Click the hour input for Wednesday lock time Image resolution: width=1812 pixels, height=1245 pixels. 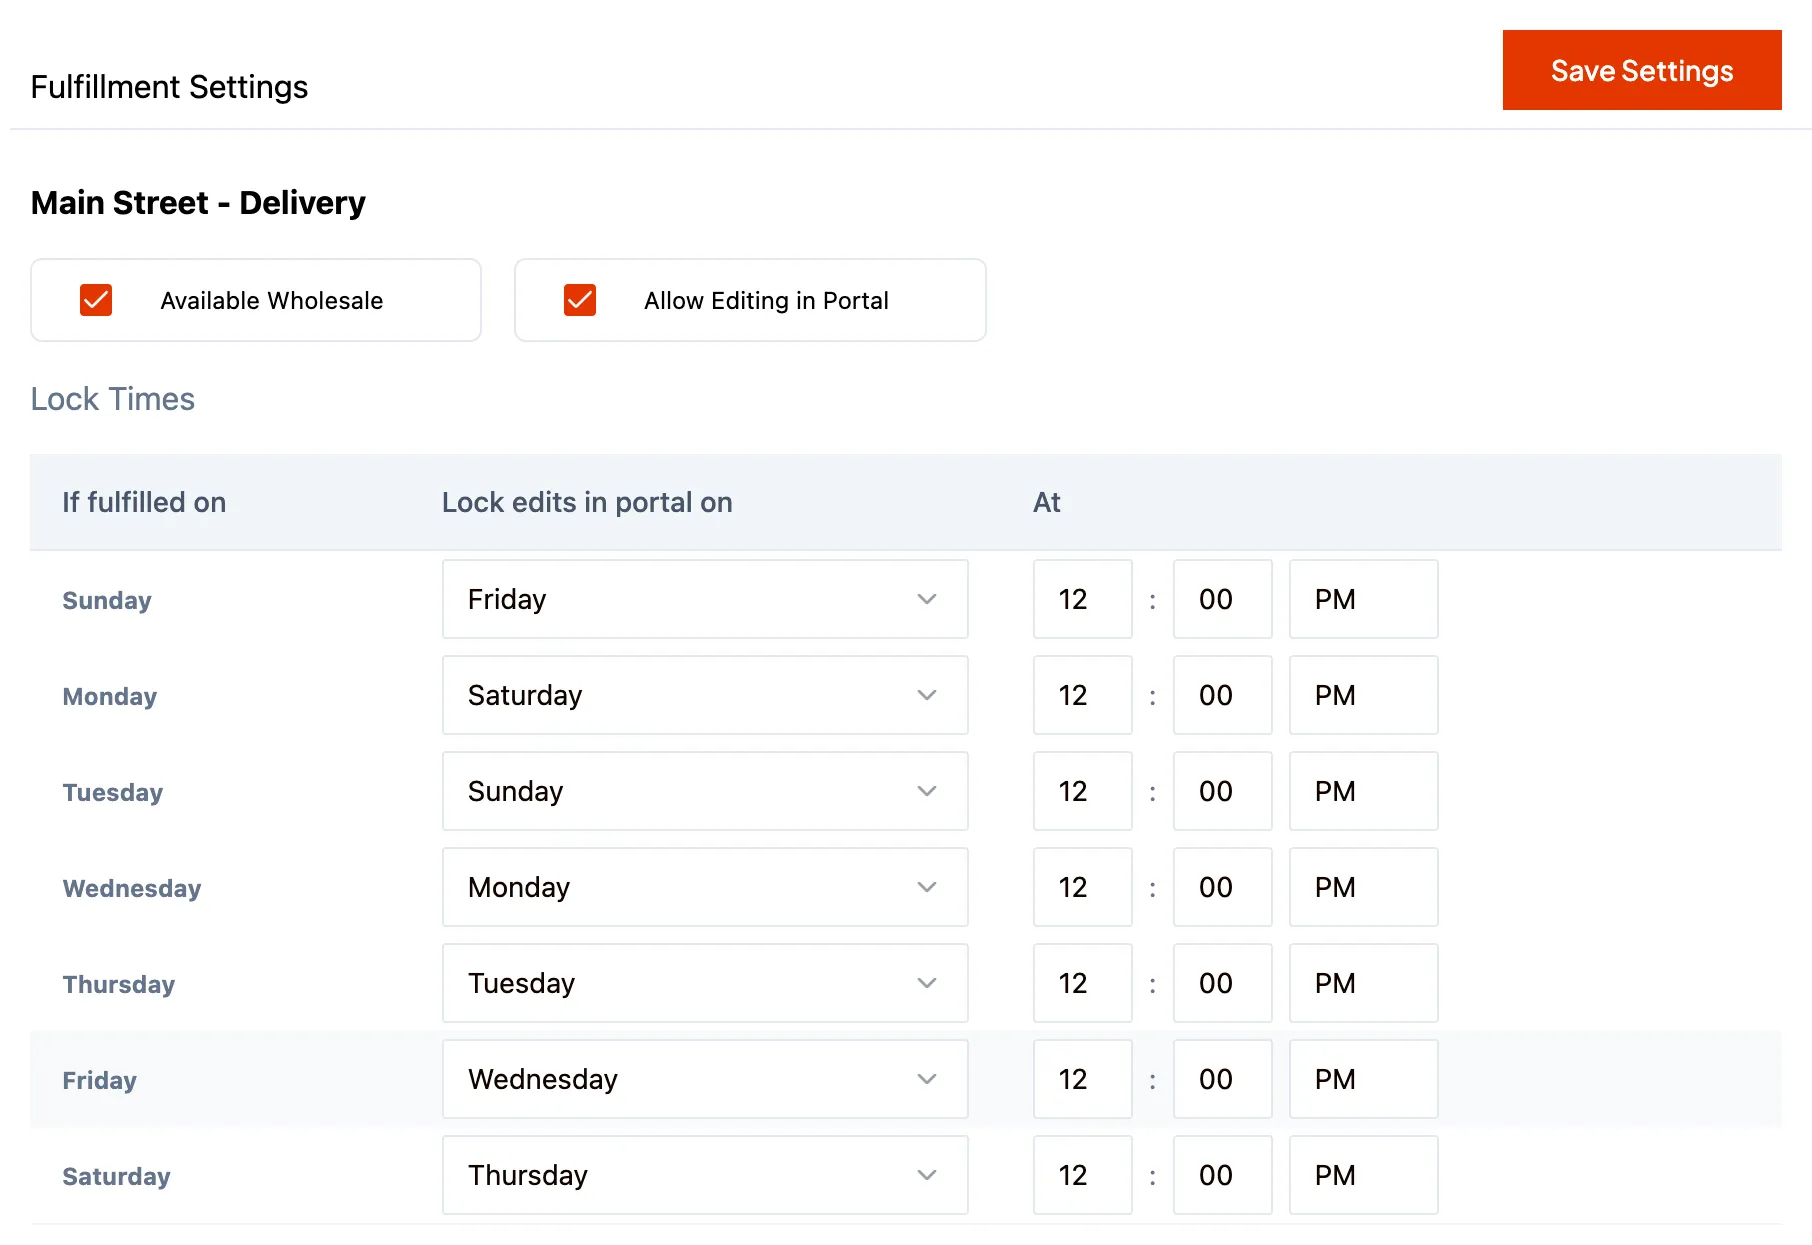coord(1082,887)
